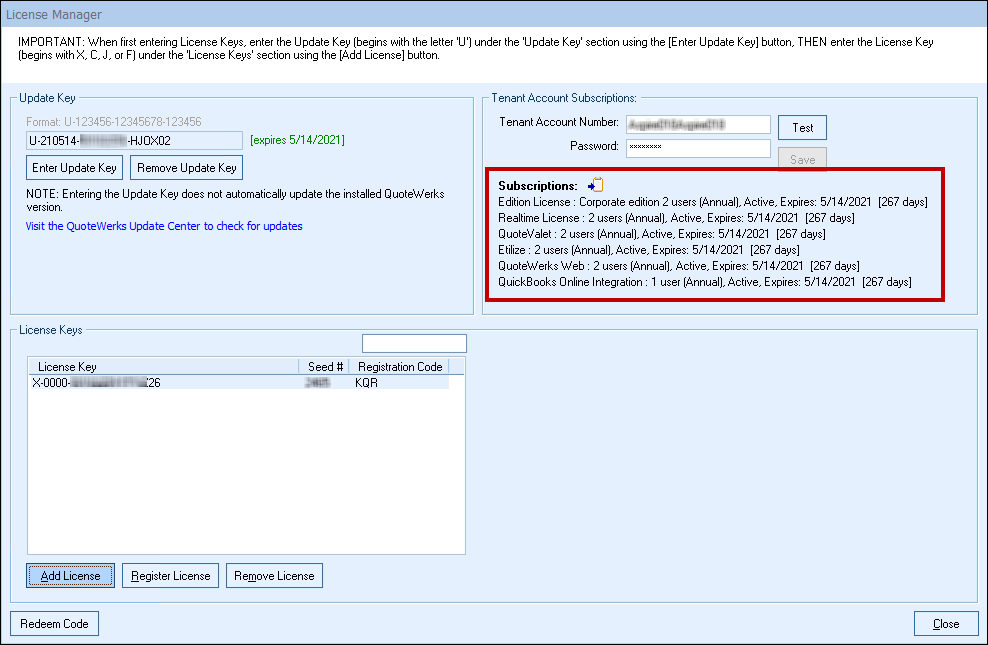Click the Remove Update Key button

(x=187, y=168)
